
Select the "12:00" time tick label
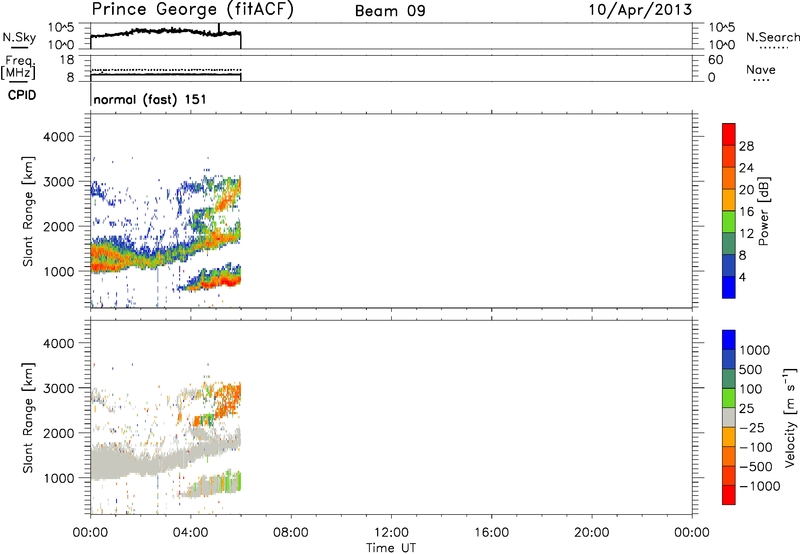coord(391,533)
